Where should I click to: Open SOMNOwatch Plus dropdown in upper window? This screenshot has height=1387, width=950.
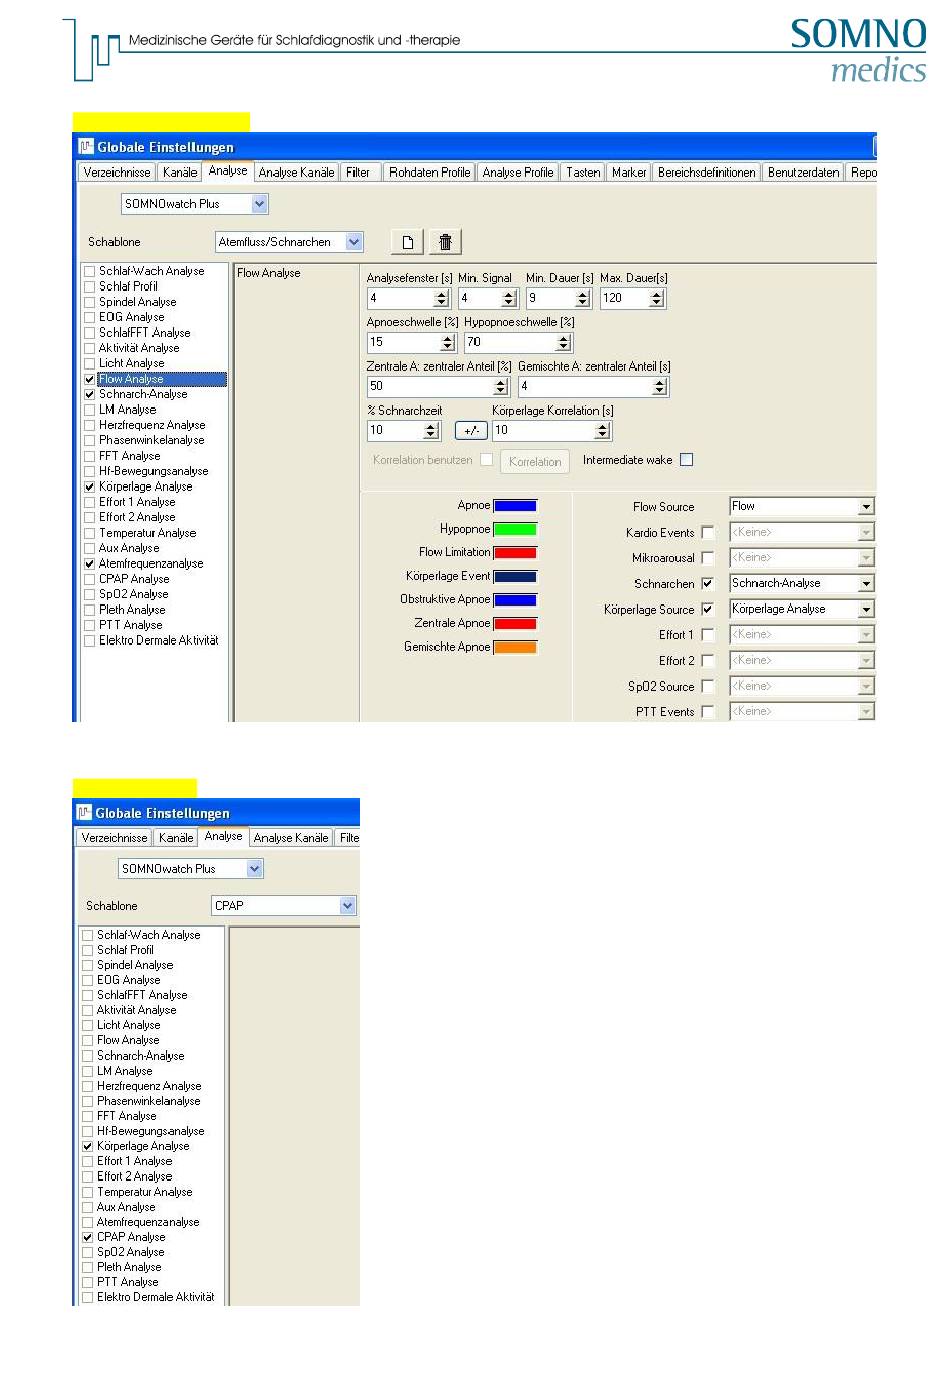point(260,204)
